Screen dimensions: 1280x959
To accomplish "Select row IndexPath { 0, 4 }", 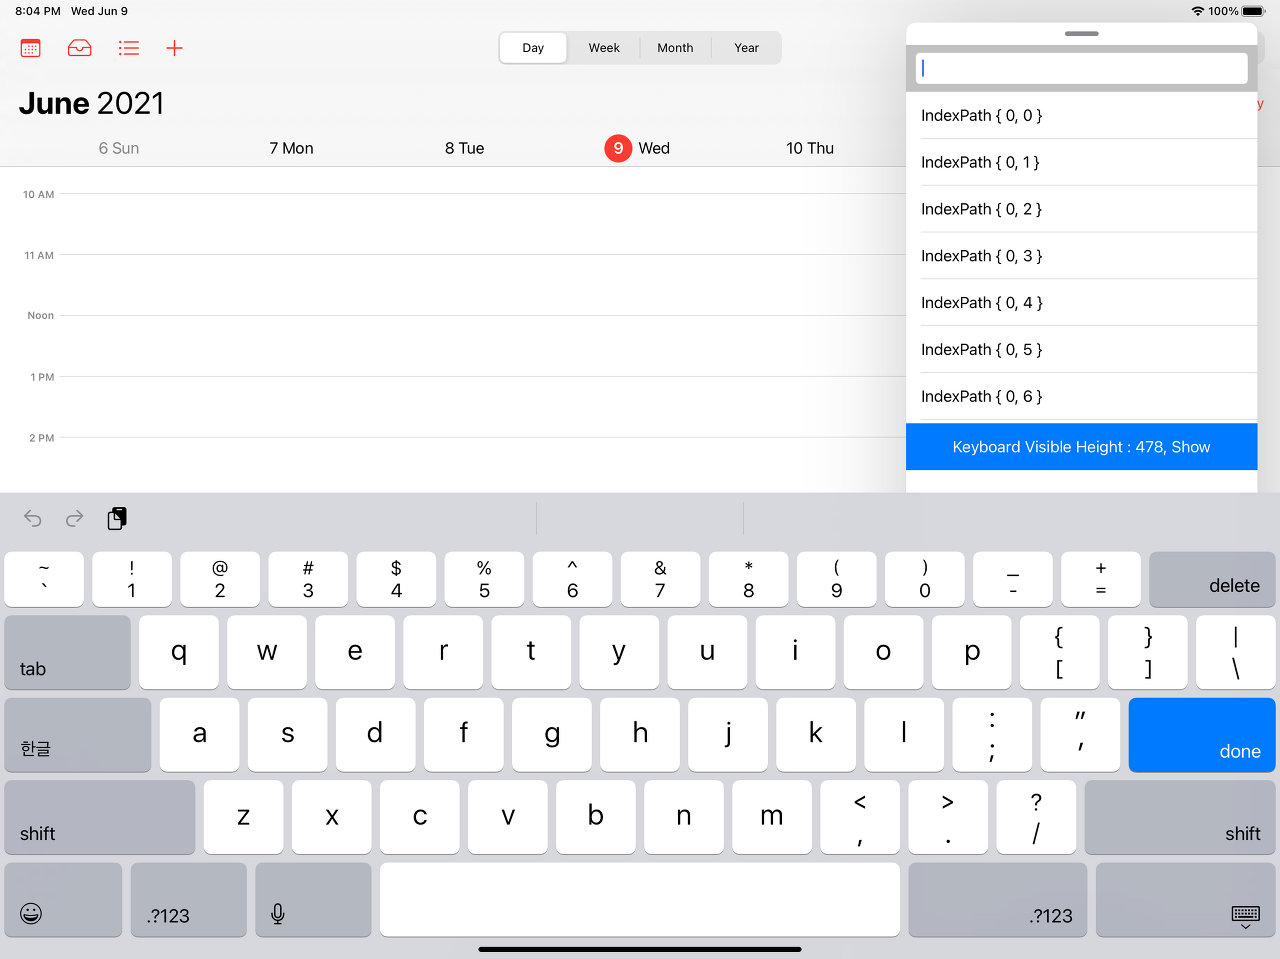I will click(1081, 303).
